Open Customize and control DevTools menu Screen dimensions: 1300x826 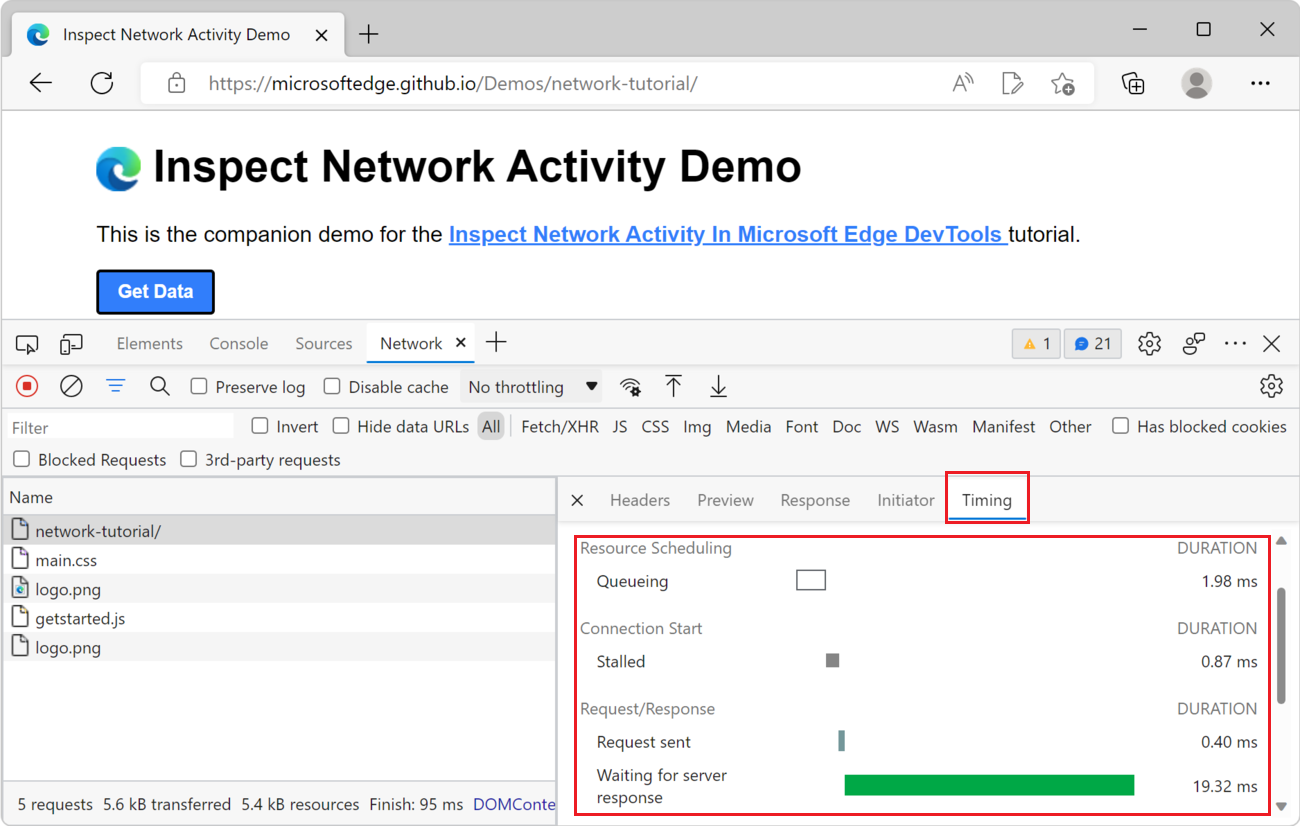(x=1236, y=344)
